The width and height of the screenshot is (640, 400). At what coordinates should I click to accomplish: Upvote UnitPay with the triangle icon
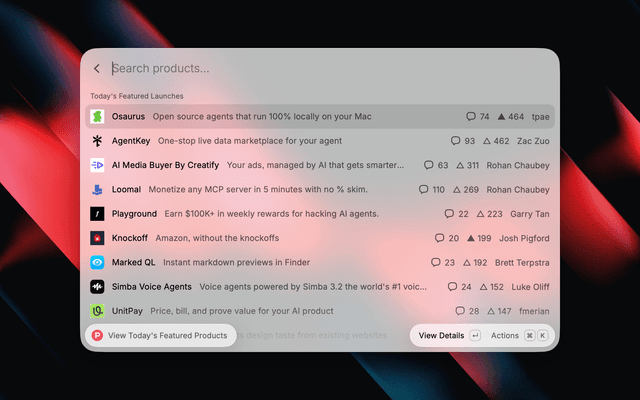pyautogui.click(x=491, y=311)
